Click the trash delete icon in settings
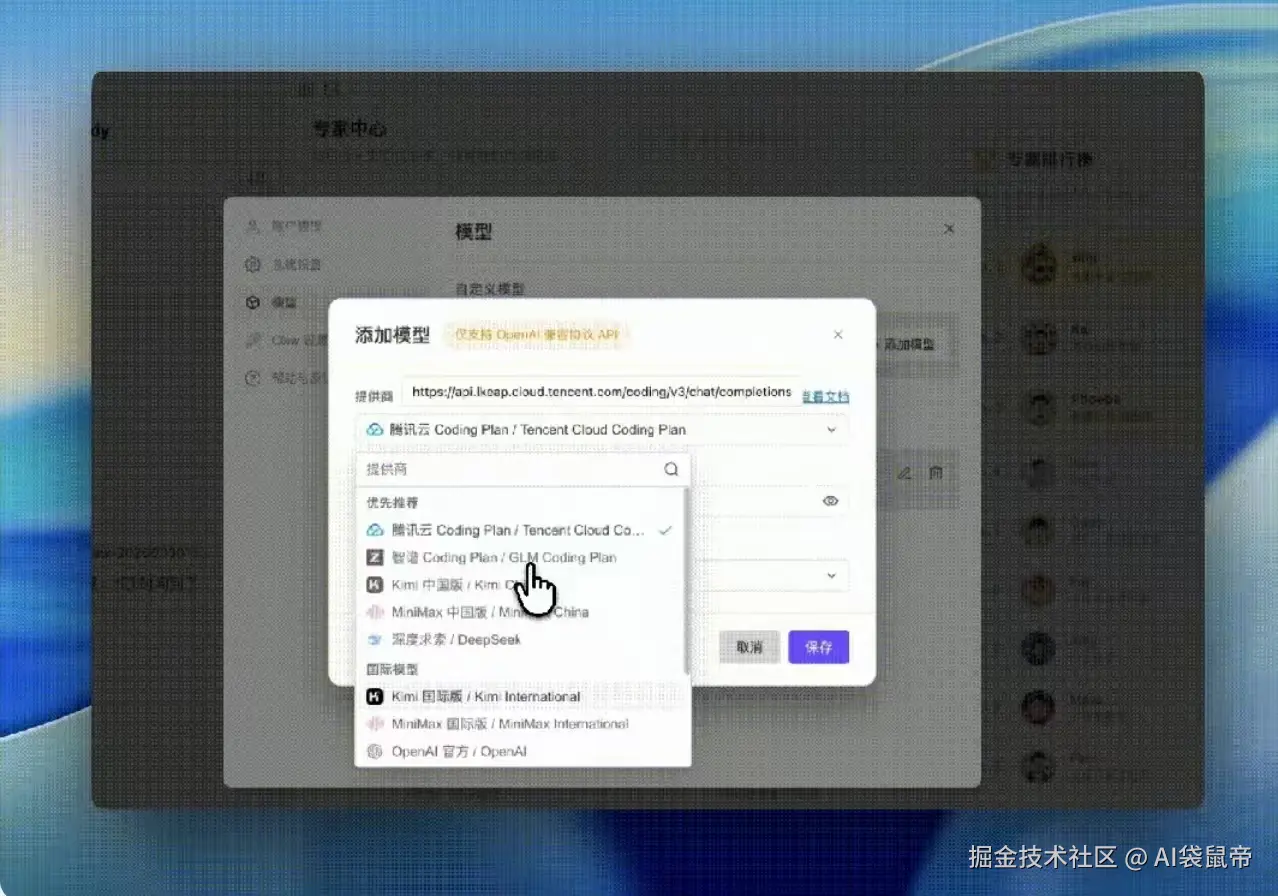 936,473
